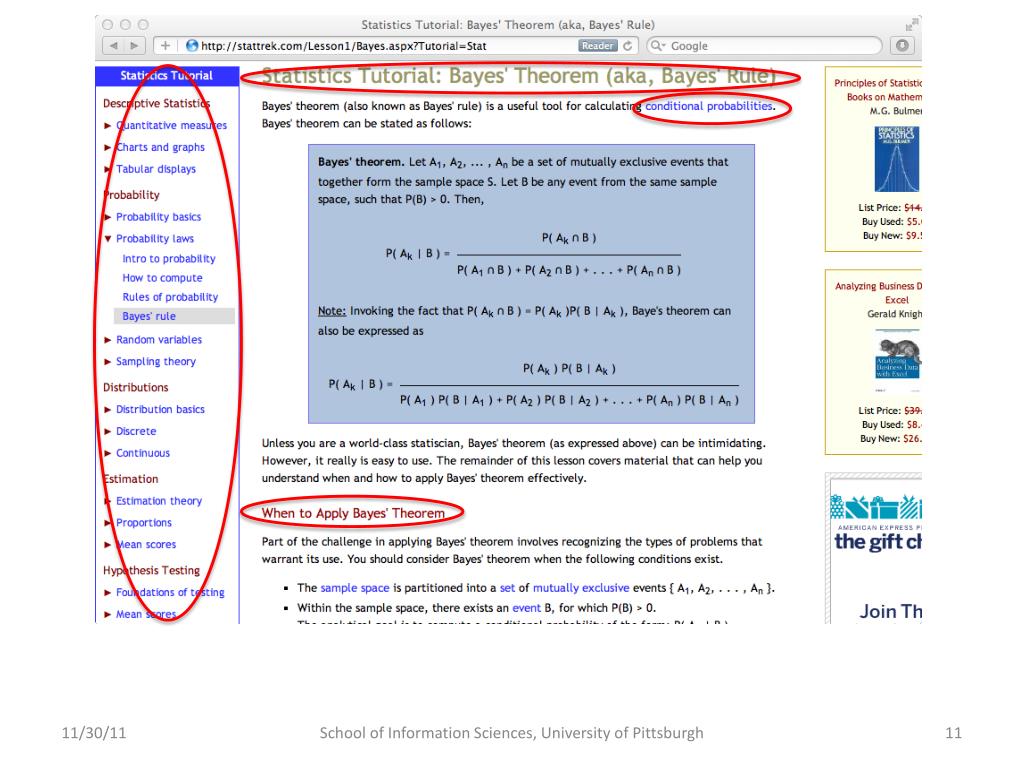Click the magnifier icon in Google search box
The image size is (1024, 768).
658,46
